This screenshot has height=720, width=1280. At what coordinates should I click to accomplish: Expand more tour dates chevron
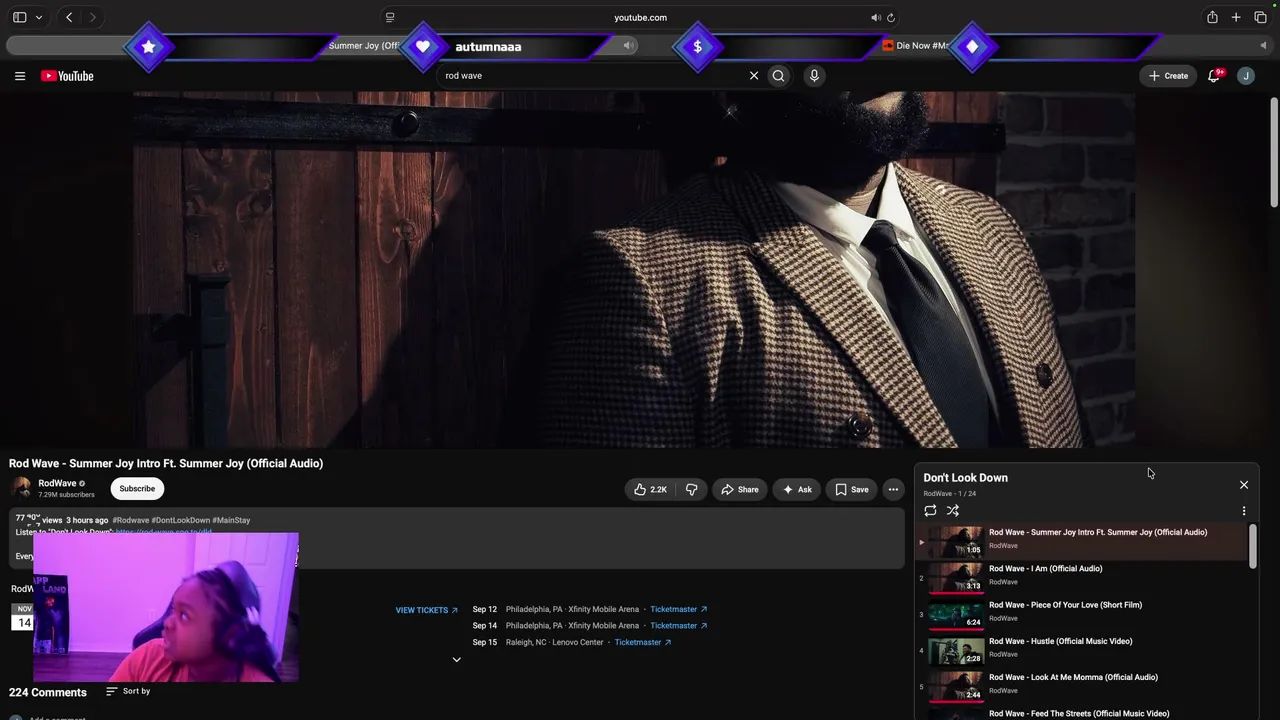[457, 660]
